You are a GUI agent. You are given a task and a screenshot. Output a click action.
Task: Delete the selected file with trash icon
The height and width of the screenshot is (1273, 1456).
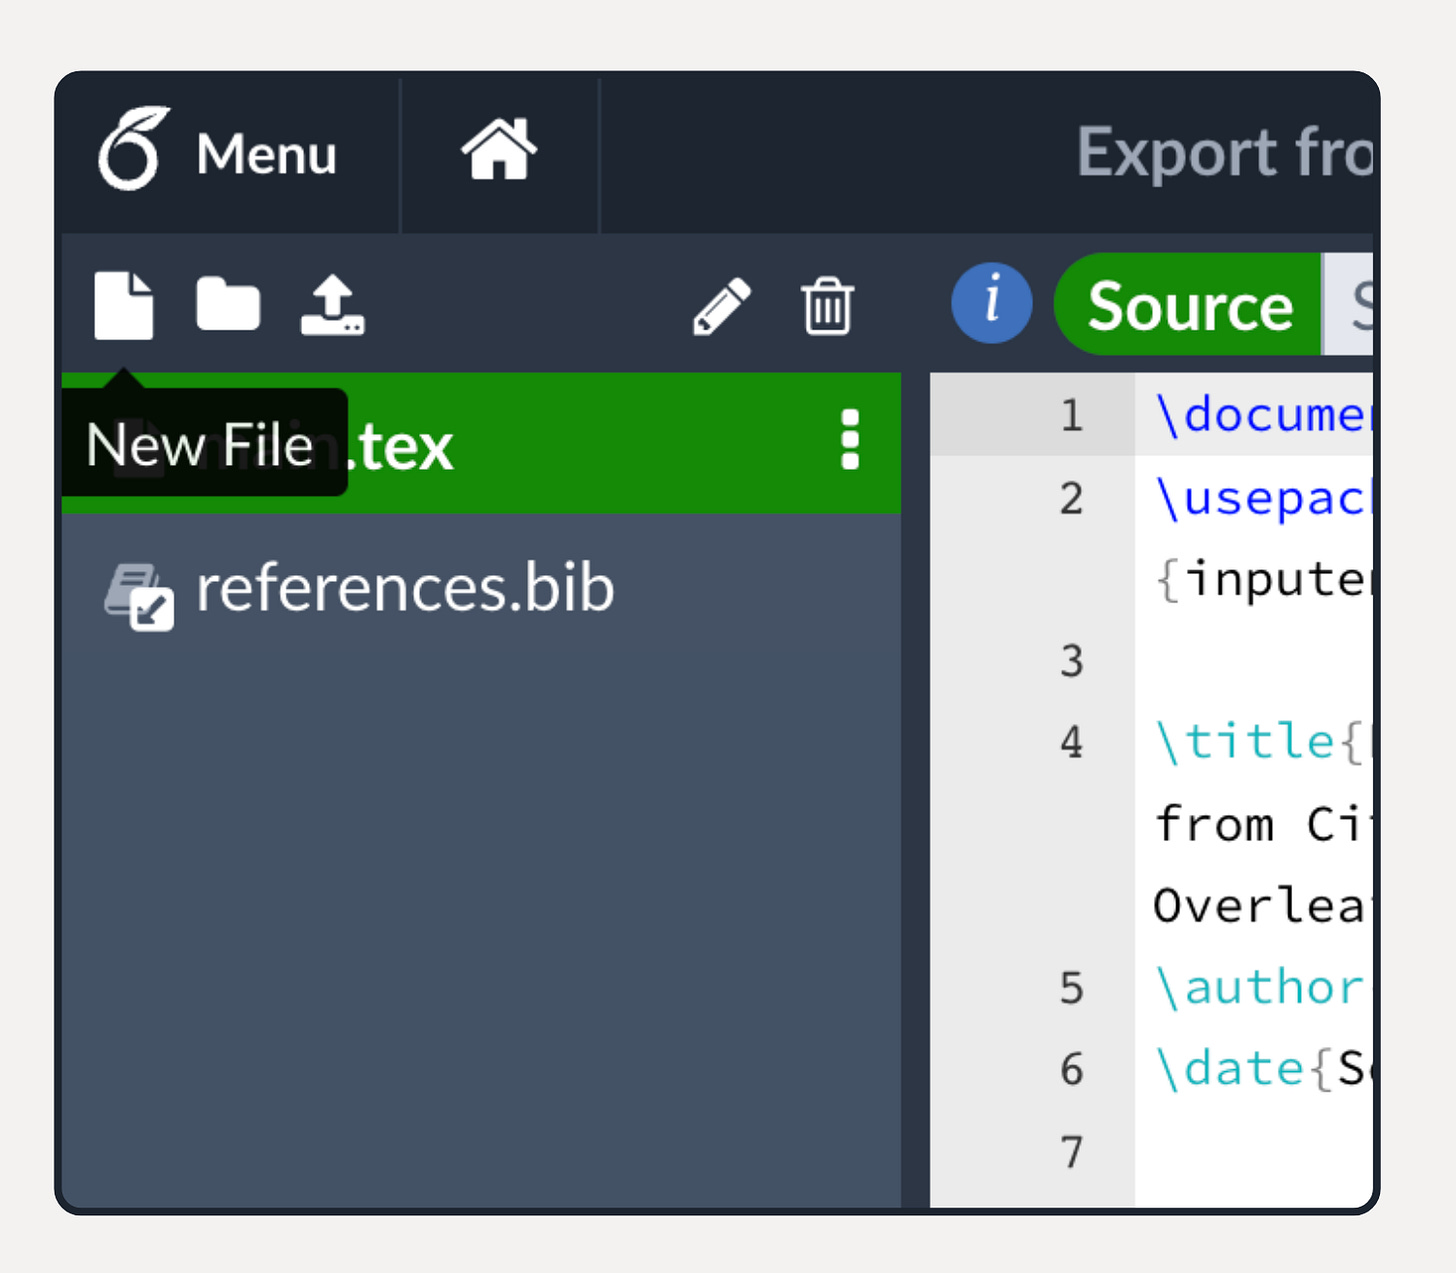[827, 306]
